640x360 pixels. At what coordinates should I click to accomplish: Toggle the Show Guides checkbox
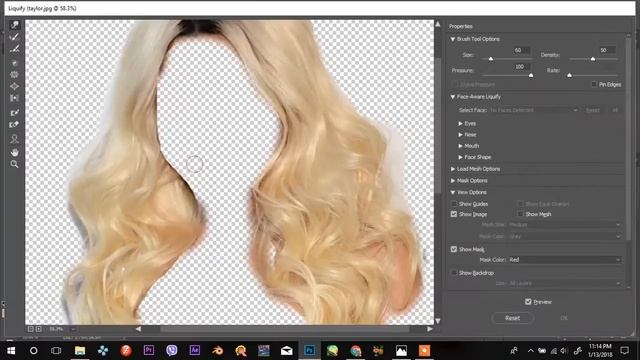(x=454, y=203)
